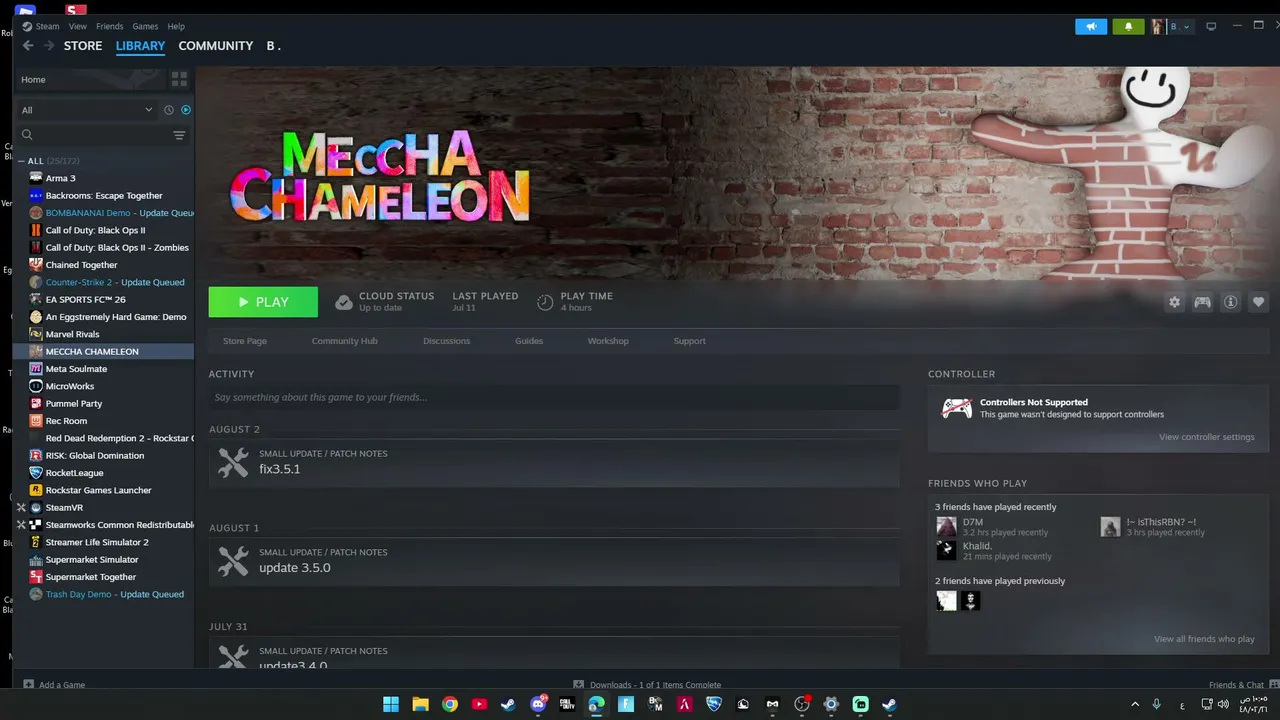This screenshot has height=720, width=1280.
Task: Open the Workshop tab for this game
Action: coord(608,341)
